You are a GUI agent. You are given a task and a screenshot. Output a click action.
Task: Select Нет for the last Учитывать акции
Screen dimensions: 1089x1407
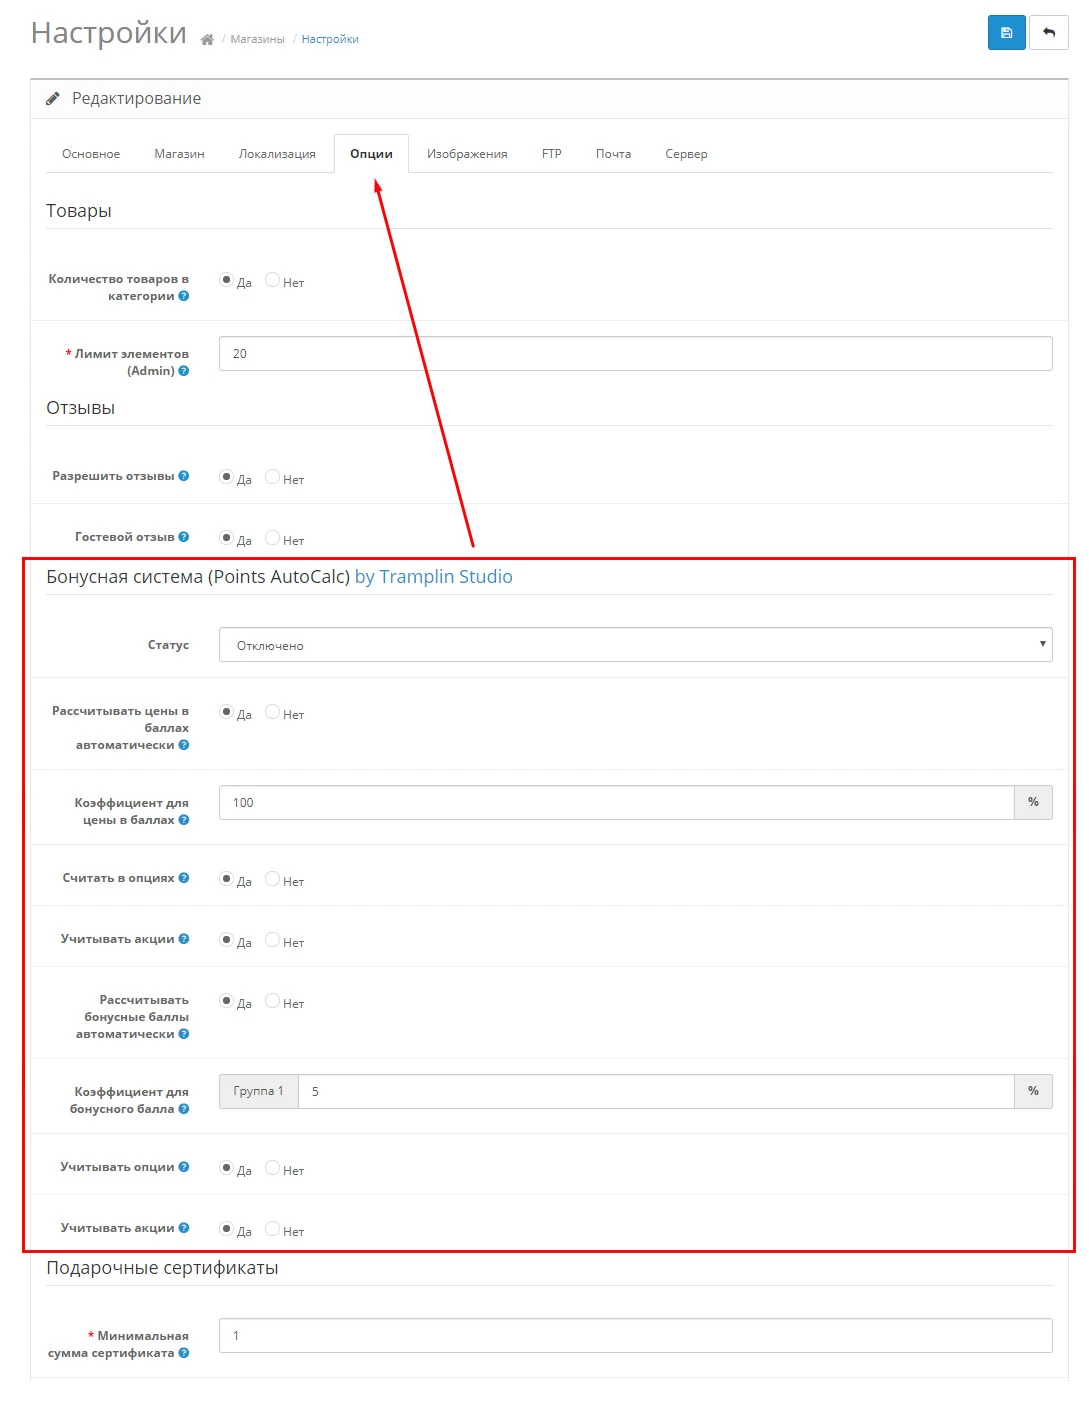click(x=272, y=1229)
